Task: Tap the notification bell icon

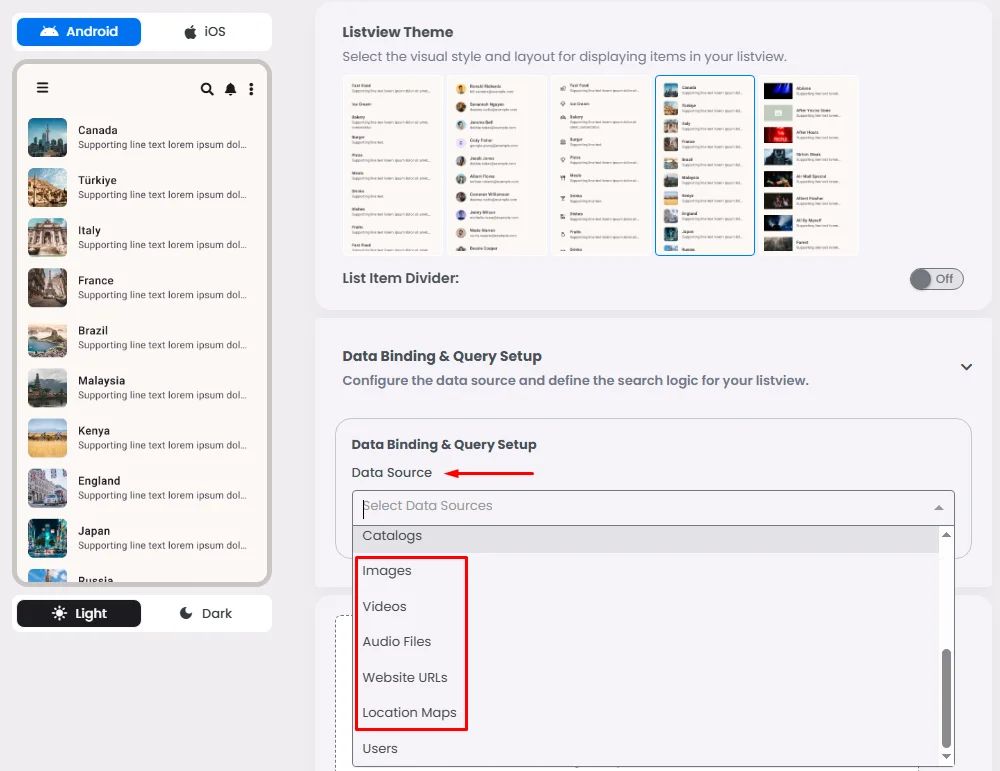Action: tap(230, 89)
